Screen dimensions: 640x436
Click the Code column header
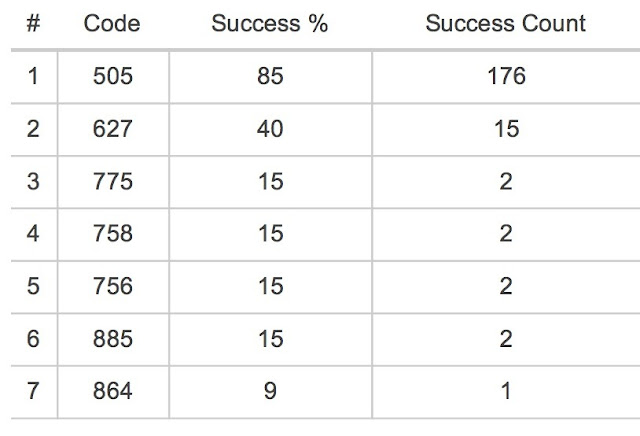tap(112, 24)
